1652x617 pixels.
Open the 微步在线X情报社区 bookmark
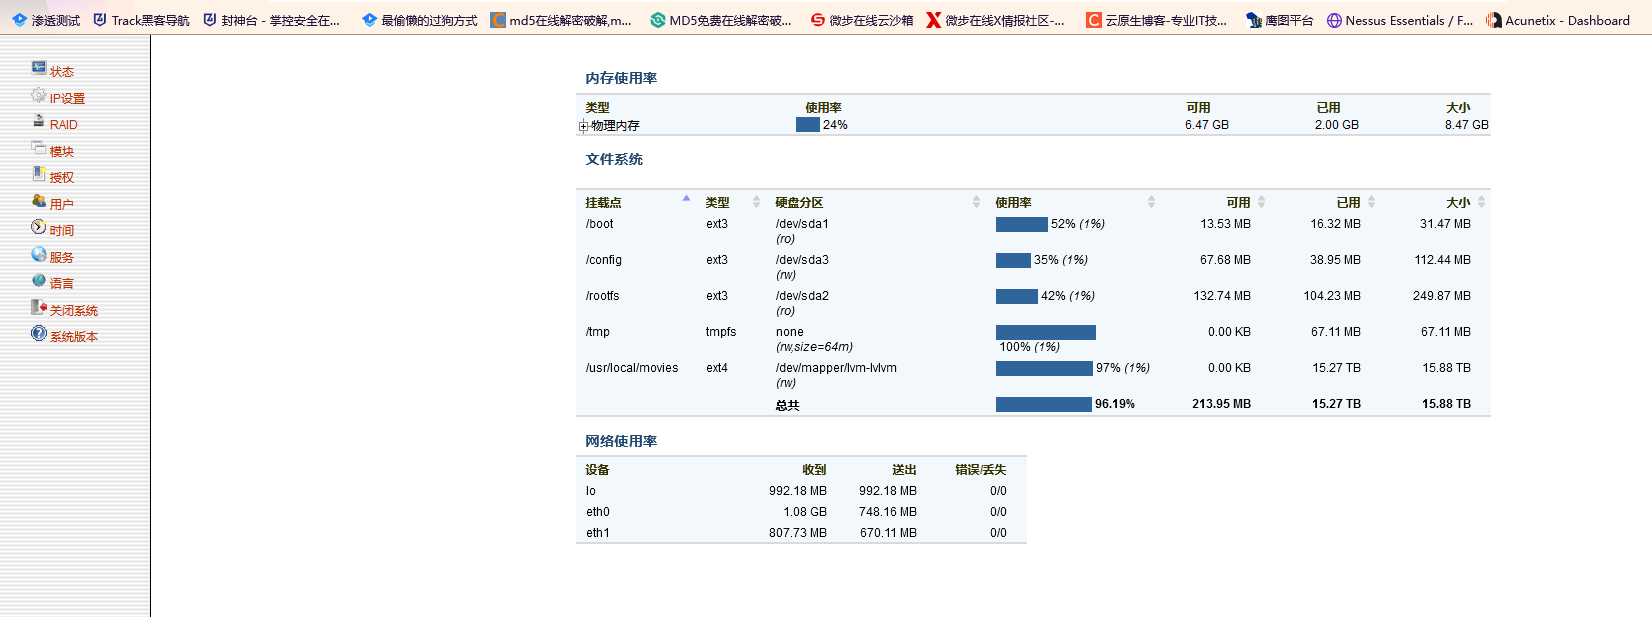tap(996, 20)
